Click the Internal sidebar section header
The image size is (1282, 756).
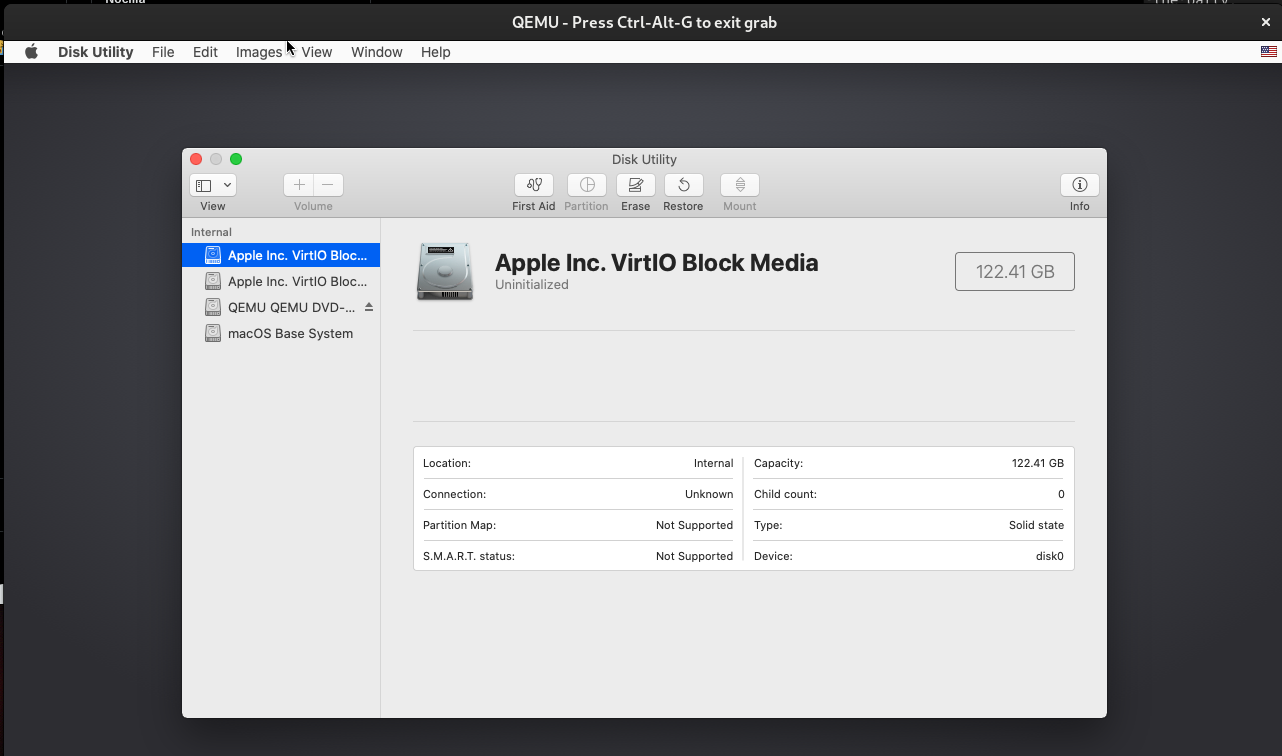click(211, 232)
